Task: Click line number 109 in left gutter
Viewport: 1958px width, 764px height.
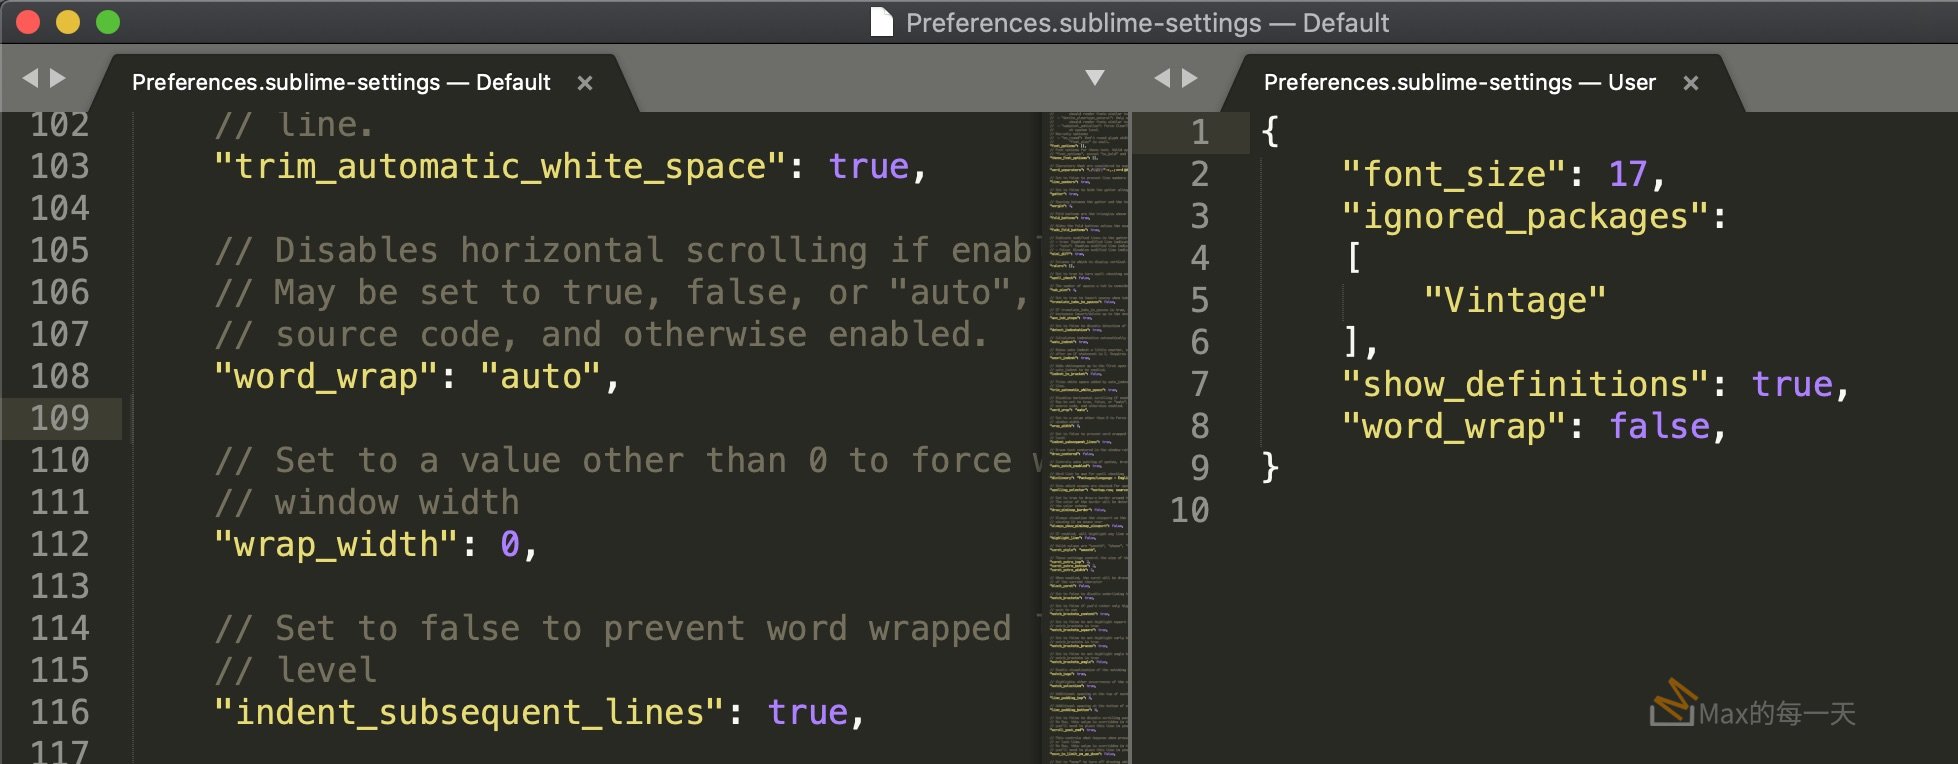Action: click(x=60, y=418)
